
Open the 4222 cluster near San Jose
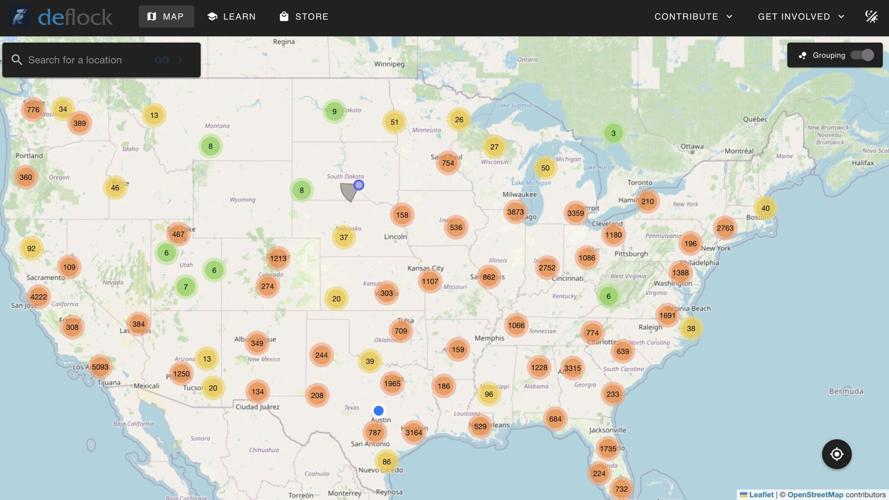(39, 296)
